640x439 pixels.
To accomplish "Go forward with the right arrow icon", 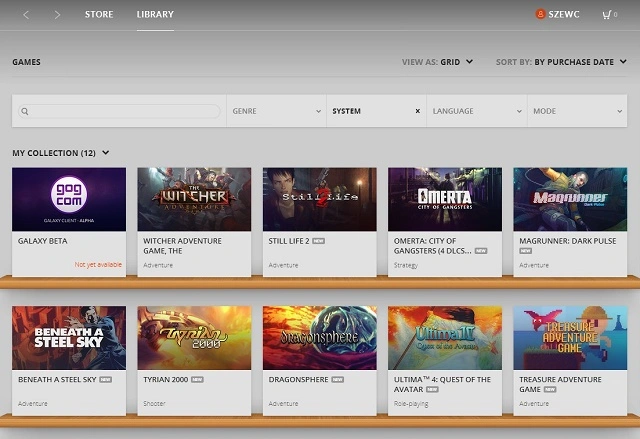I will click(x=57, y=15).
